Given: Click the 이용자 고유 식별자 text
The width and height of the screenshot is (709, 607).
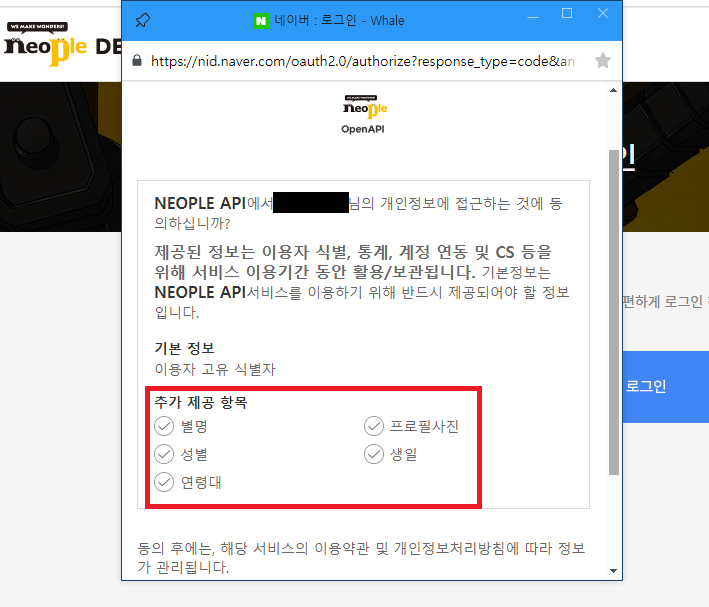Looking at the screenshot, I should tap(215, 370).
